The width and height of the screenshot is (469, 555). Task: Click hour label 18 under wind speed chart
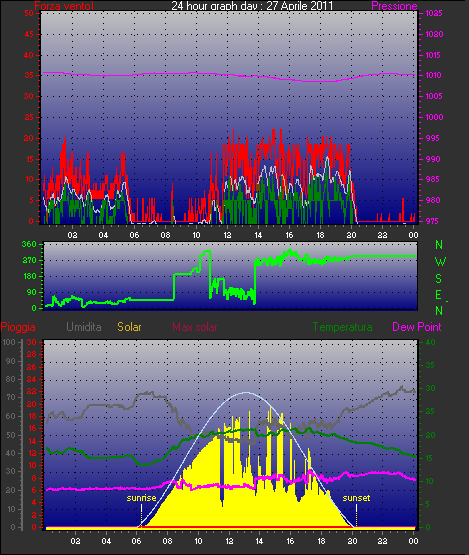[x=320, y=235]
